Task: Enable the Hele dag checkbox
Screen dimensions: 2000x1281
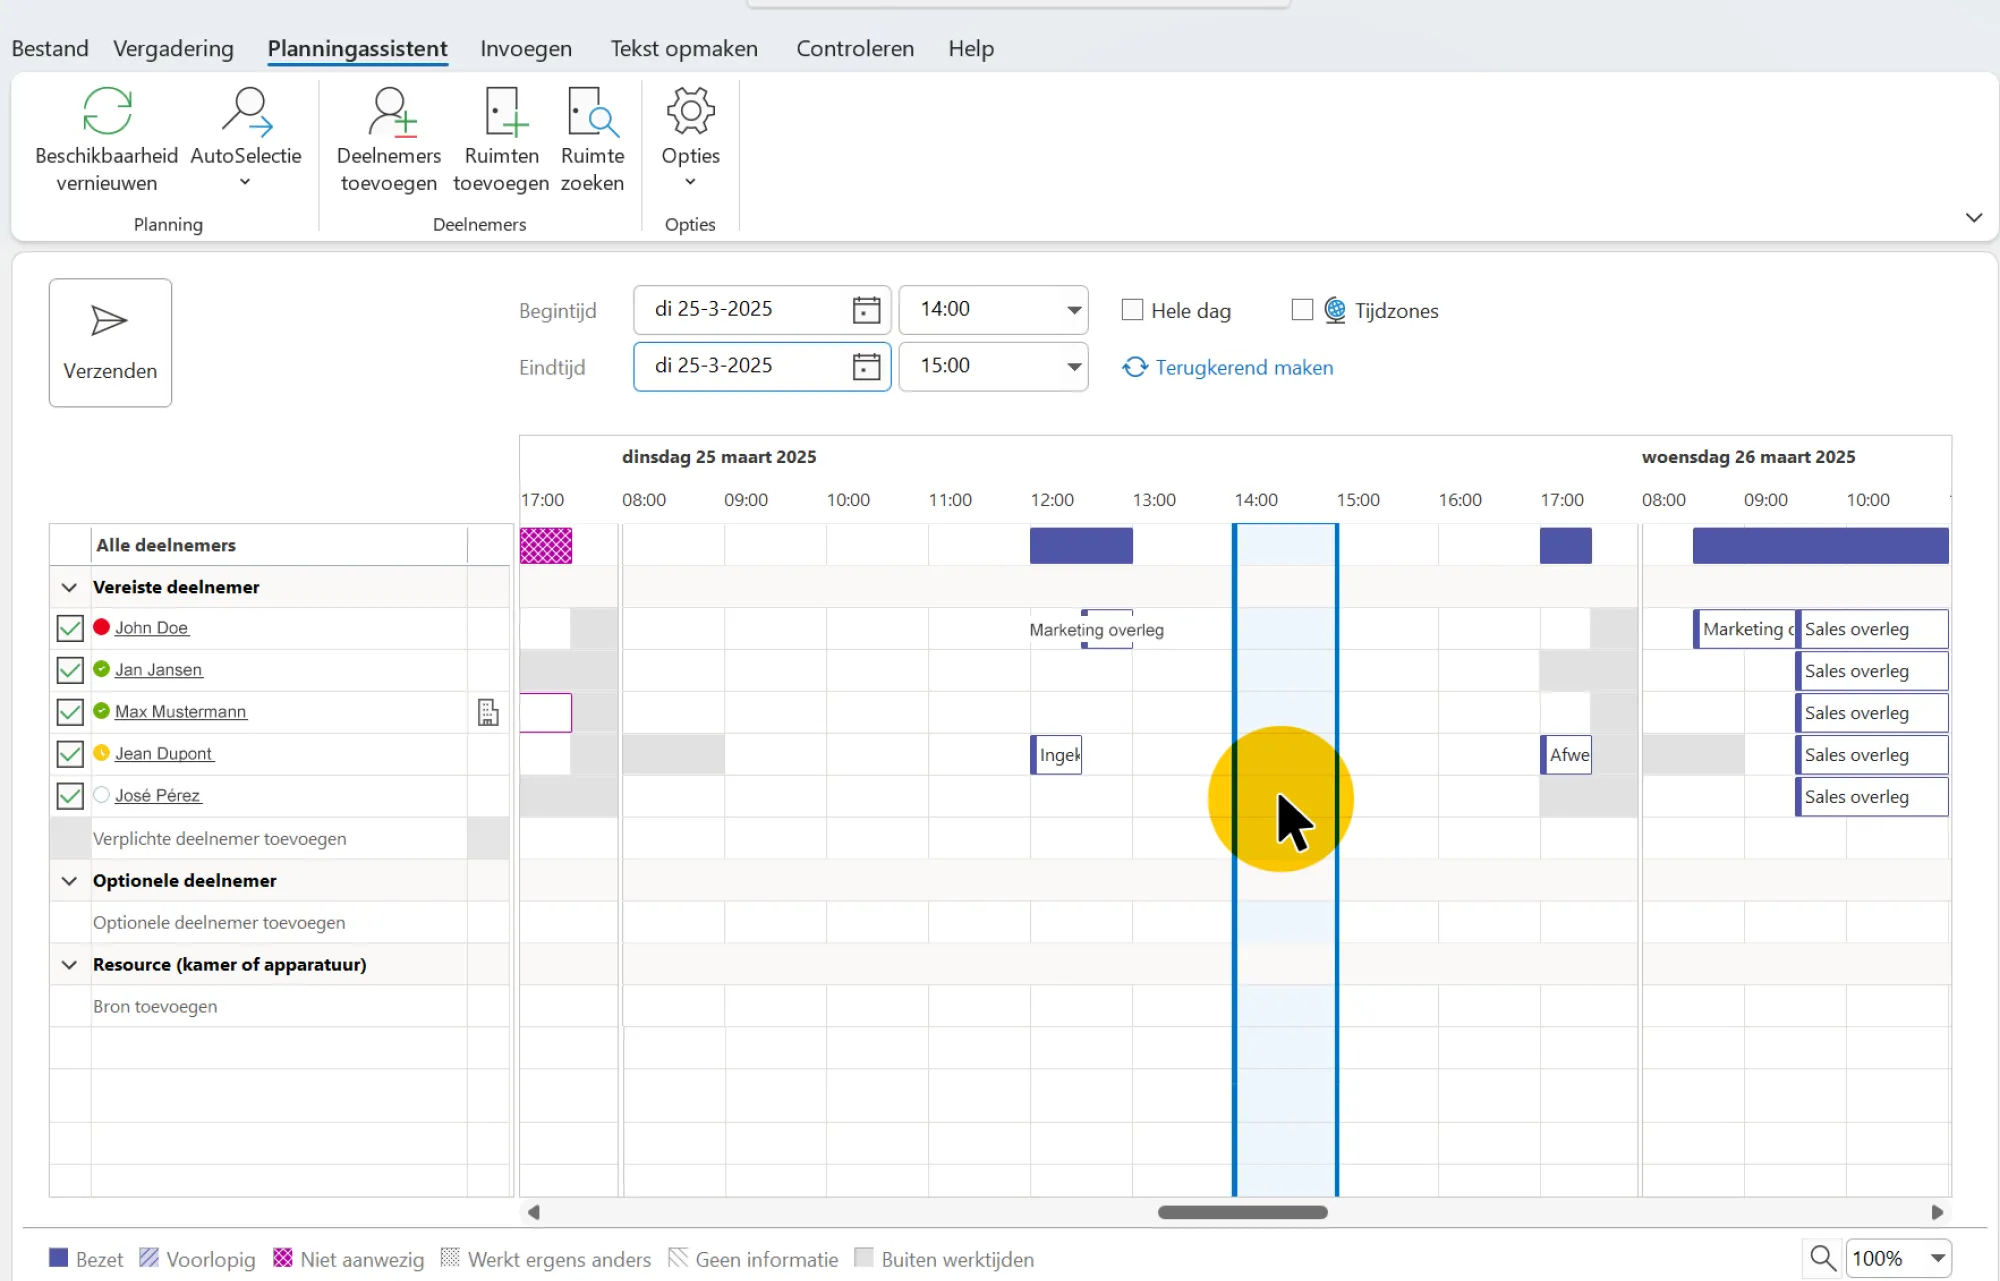Action: pos(1132,310)
